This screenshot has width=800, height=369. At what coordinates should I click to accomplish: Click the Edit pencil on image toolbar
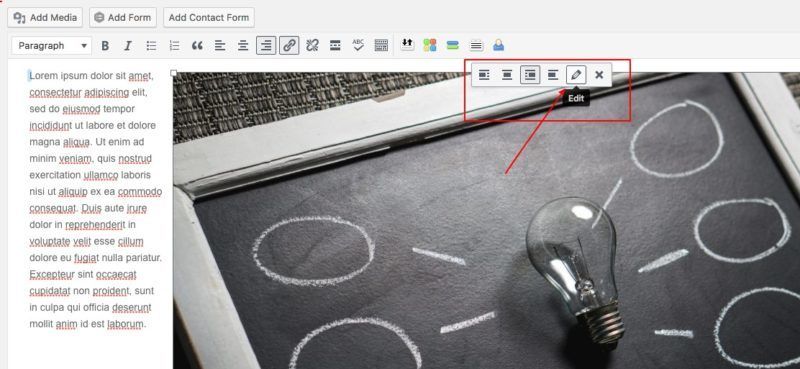click(576, 75)
